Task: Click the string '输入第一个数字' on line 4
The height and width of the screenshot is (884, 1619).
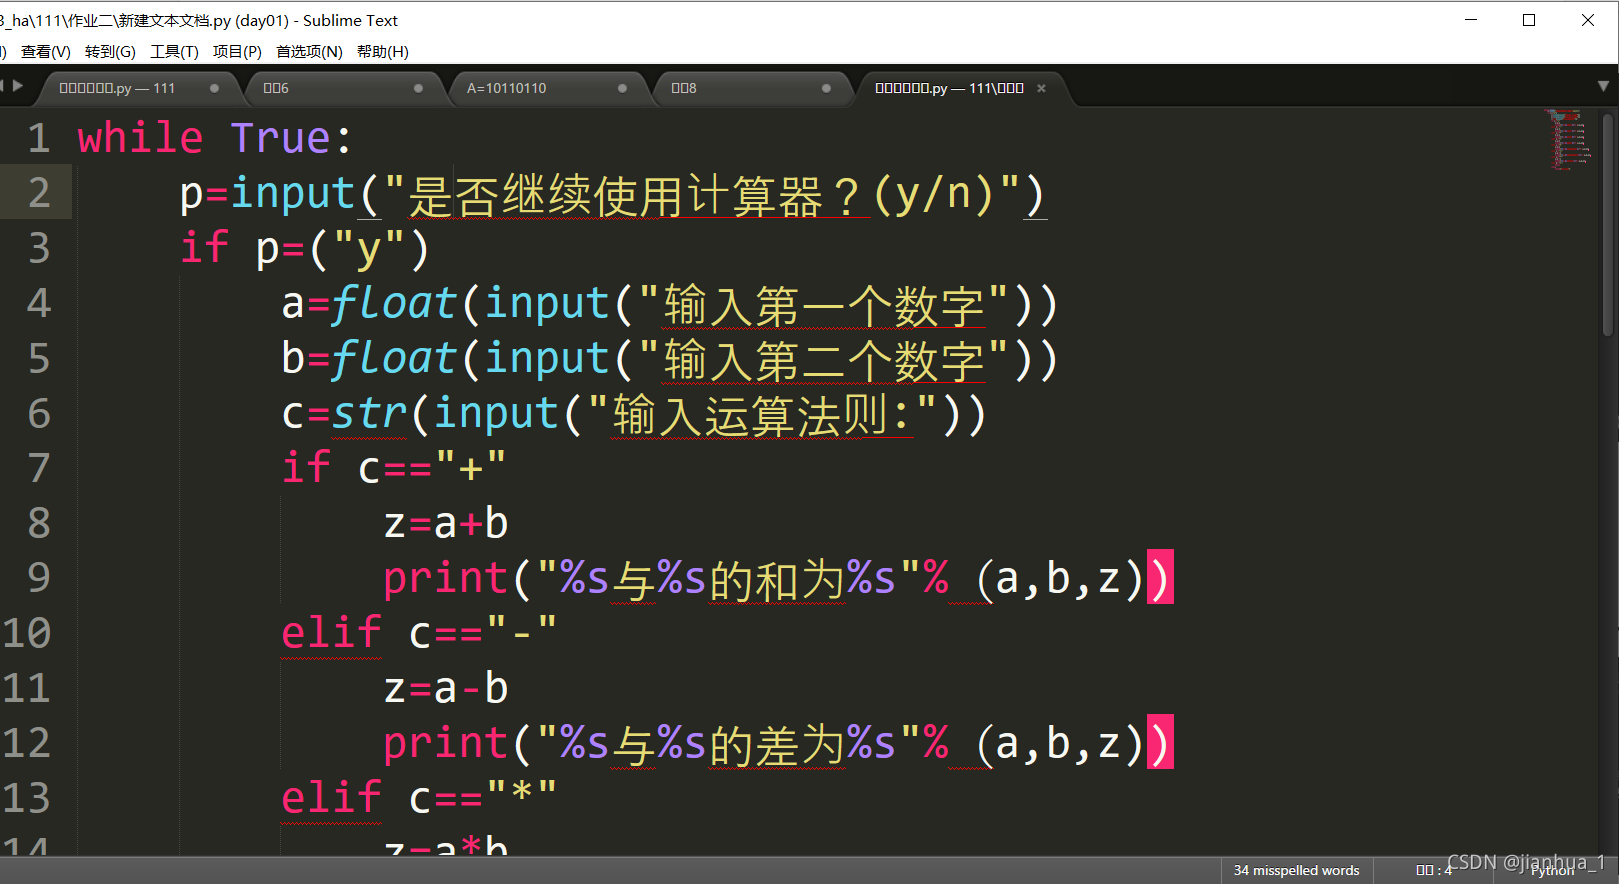Action: (x=824, y=305)
